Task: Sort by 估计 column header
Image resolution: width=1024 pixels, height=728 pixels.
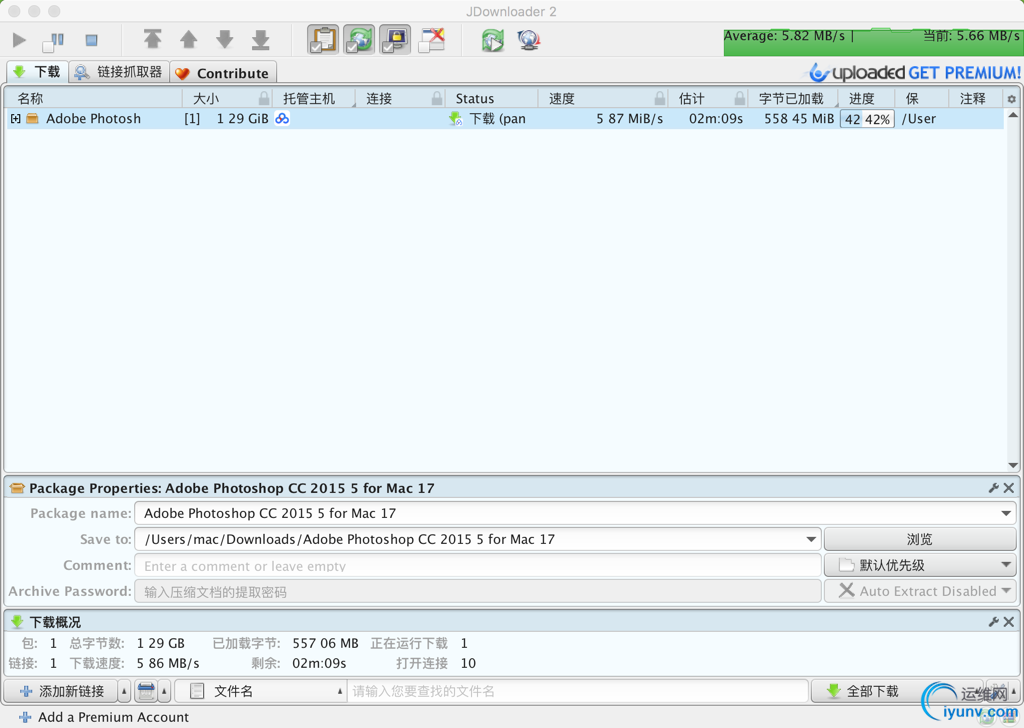Action: pos(708,99)
